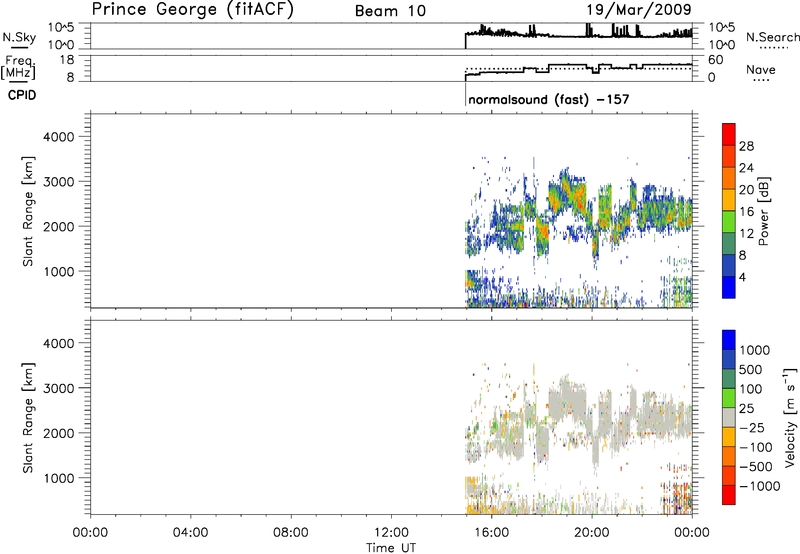The height and width of the screenshot is (554, 800).
Task: Click the '3000' tick in the power panel
Action: [x=58, y=182]
